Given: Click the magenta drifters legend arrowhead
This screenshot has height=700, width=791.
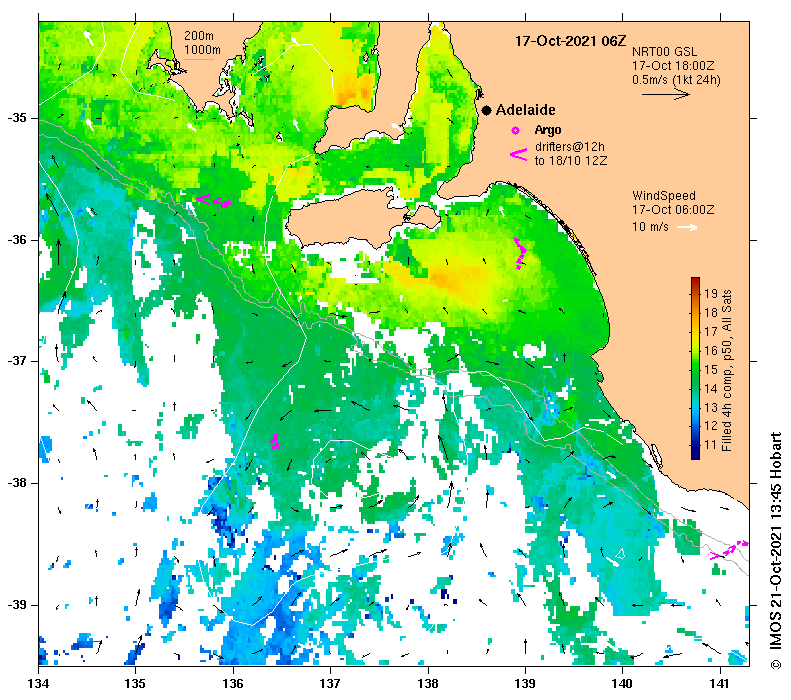Looking at the screenshot, I should (x=519, y=154).
